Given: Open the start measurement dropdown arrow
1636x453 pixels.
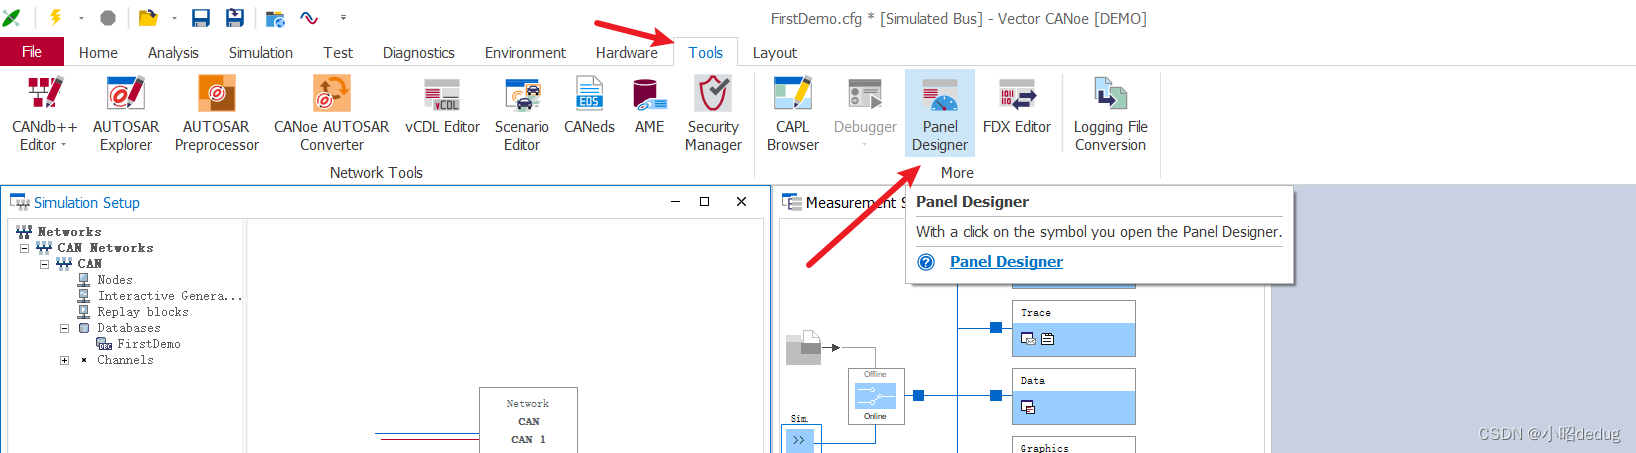Looking at the screenshot, I should 81,18.
